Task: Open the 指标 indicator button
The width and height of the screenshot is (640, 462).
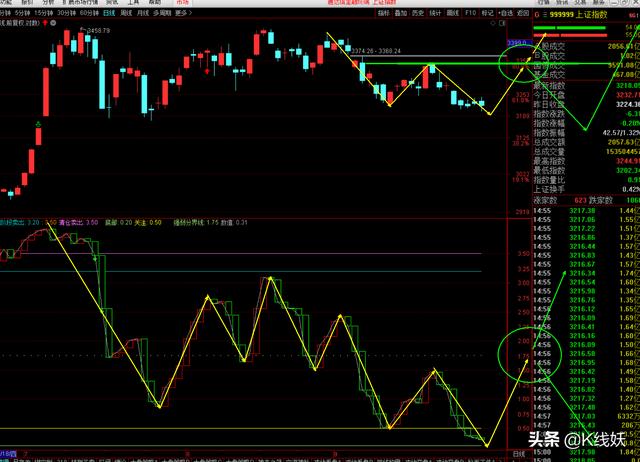Action: click(x=384, y=13)
